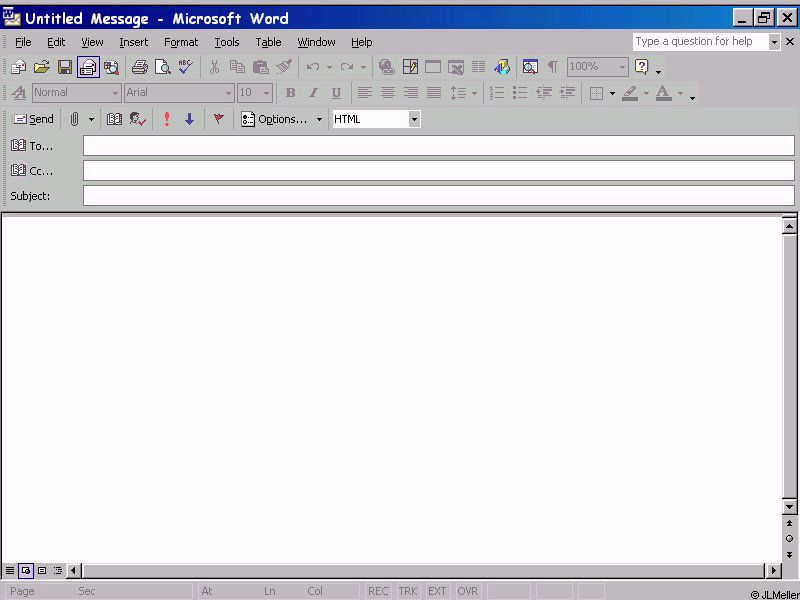Screen dimensions: 800x600
Task: Center-align the text
Action: (388, 93)
